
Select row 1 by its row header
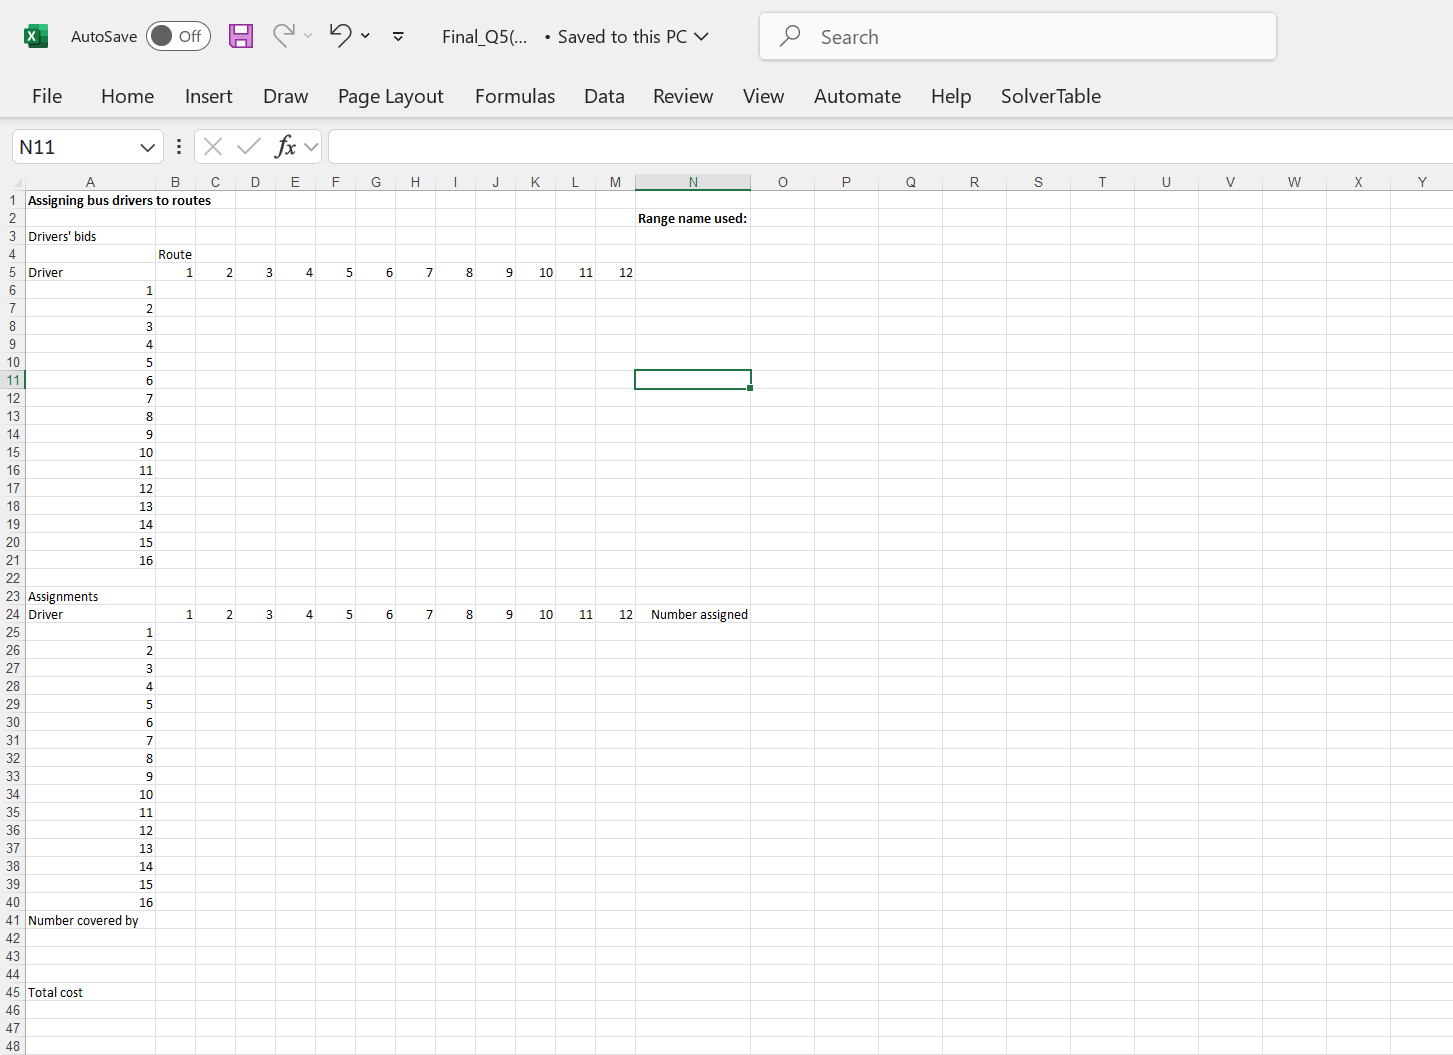point(13,200)
